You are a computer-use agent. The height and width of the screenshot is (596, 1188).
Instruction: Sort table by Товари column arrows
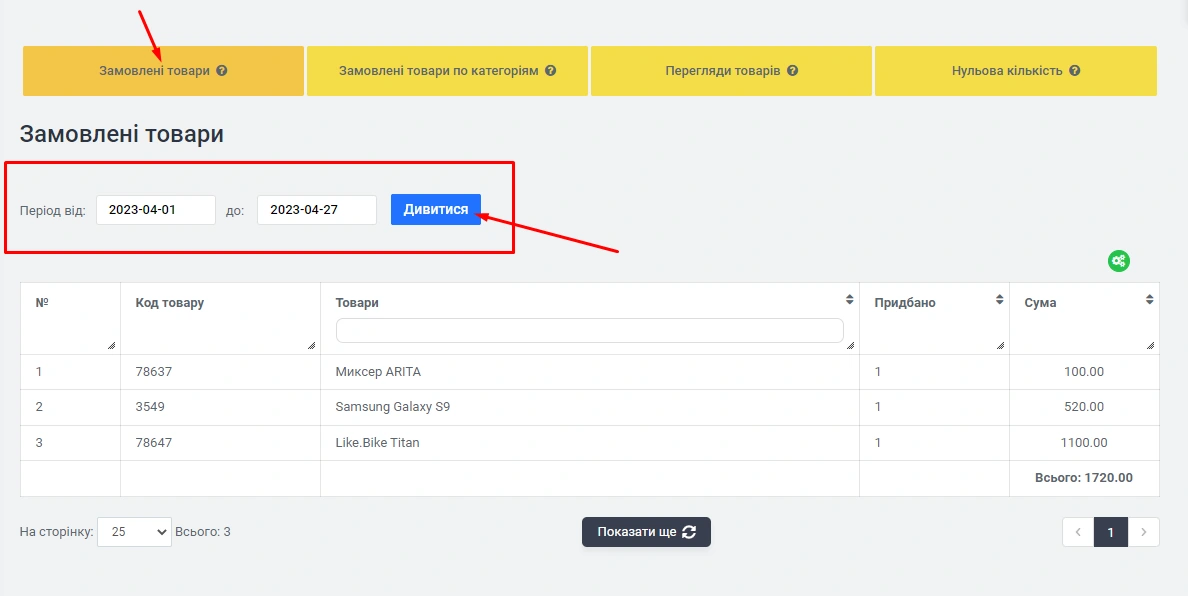point(849,300)
